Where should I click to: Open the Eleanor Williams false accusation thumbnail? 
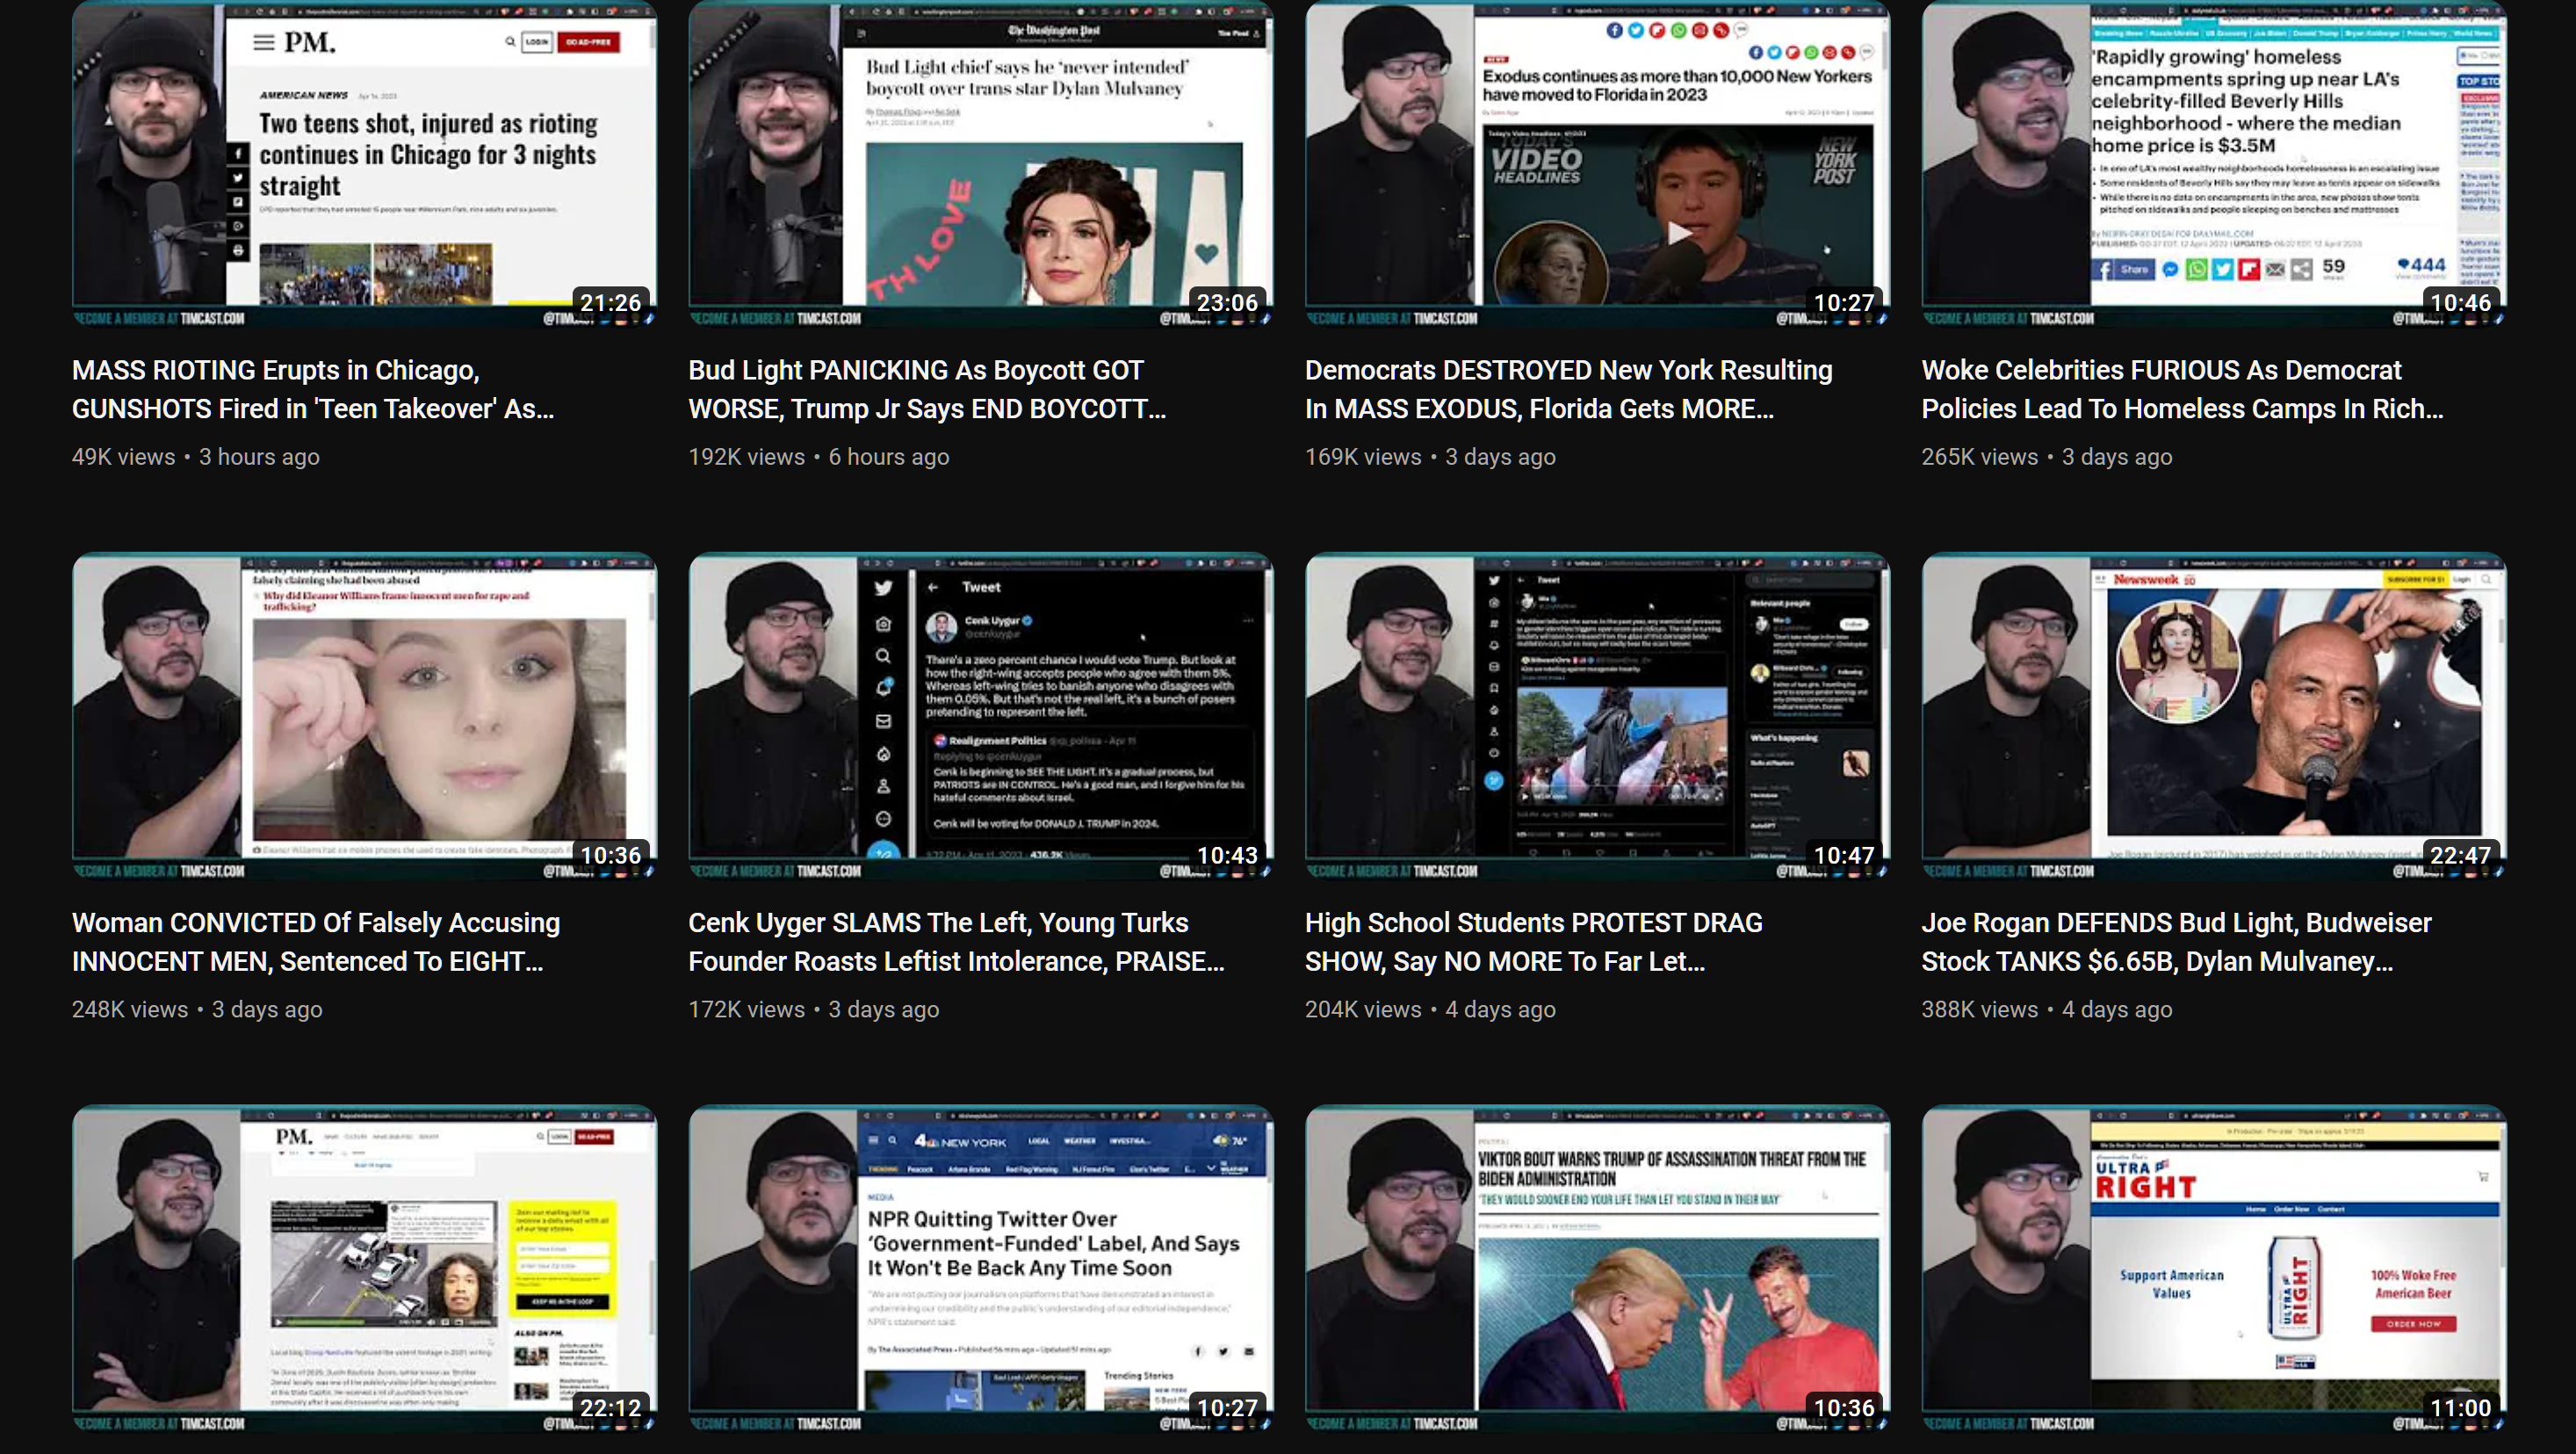coord(364,716)
